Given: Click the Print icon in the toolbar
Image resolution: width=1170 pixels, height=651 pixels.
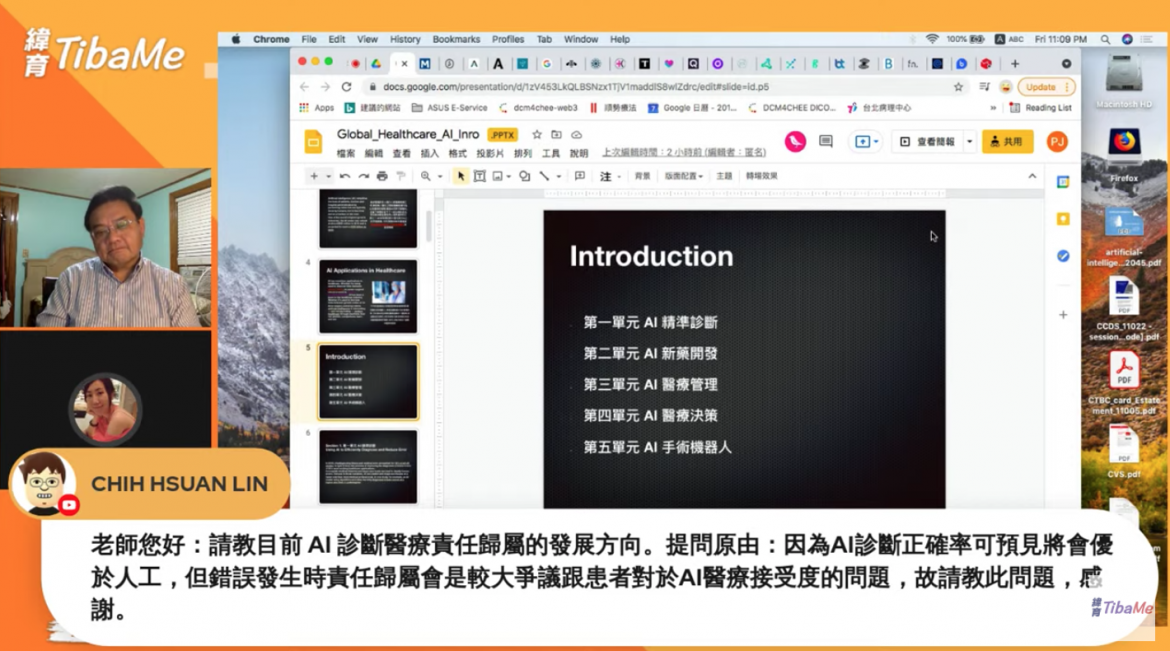Looking at the screenshot, I should (381, 176).
